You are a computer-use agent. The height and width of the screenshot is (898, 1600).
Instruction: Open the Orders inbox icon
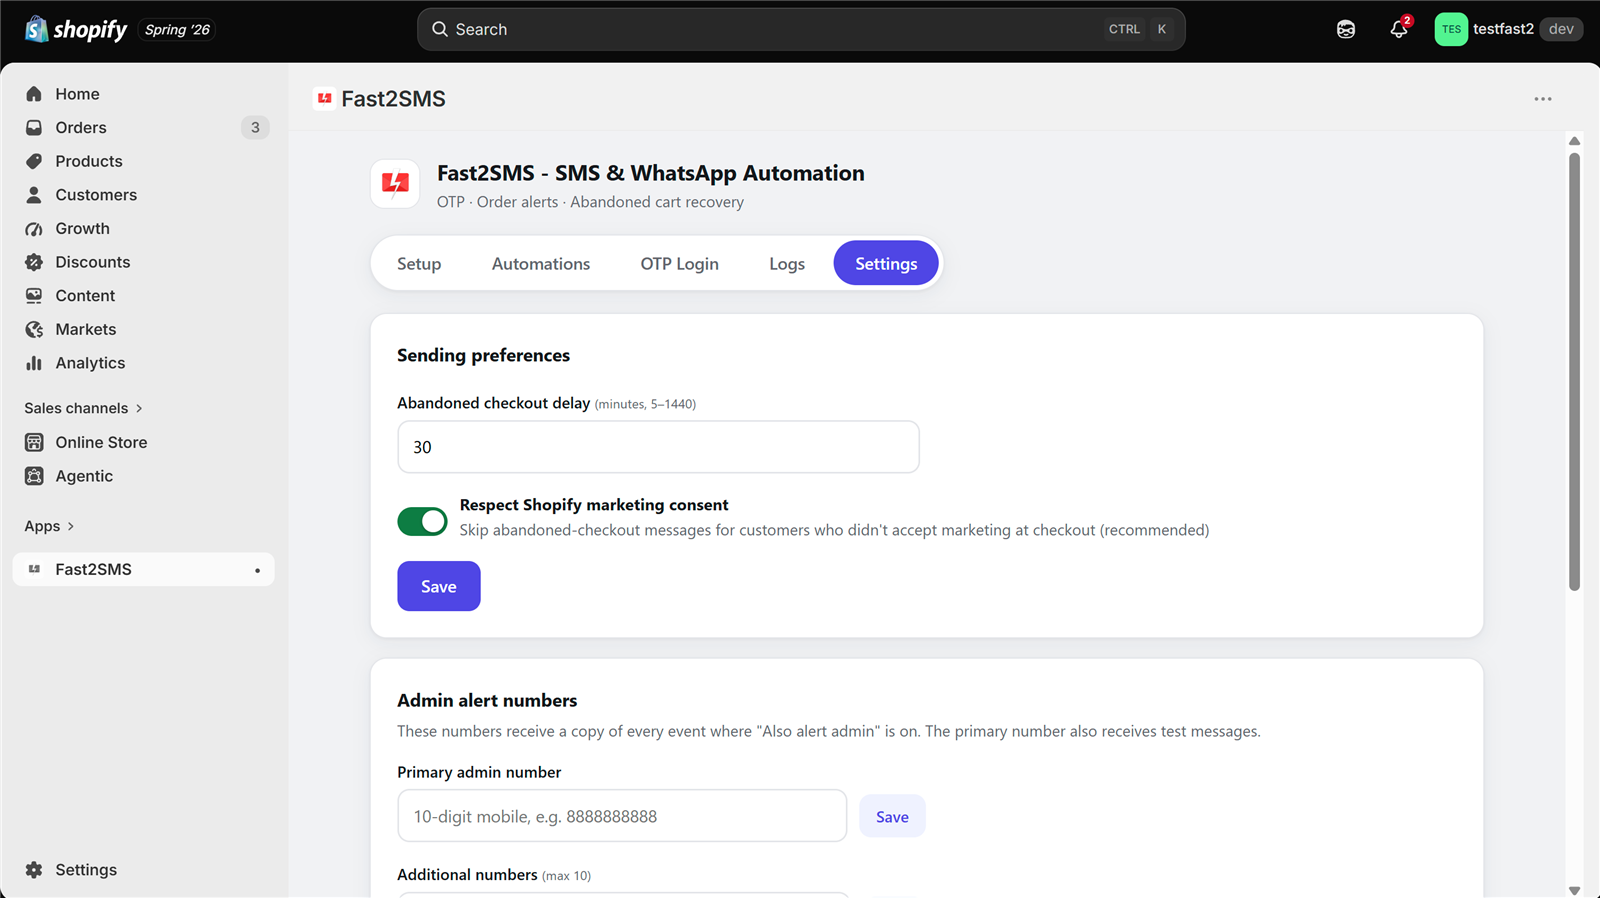coord(34,128)
